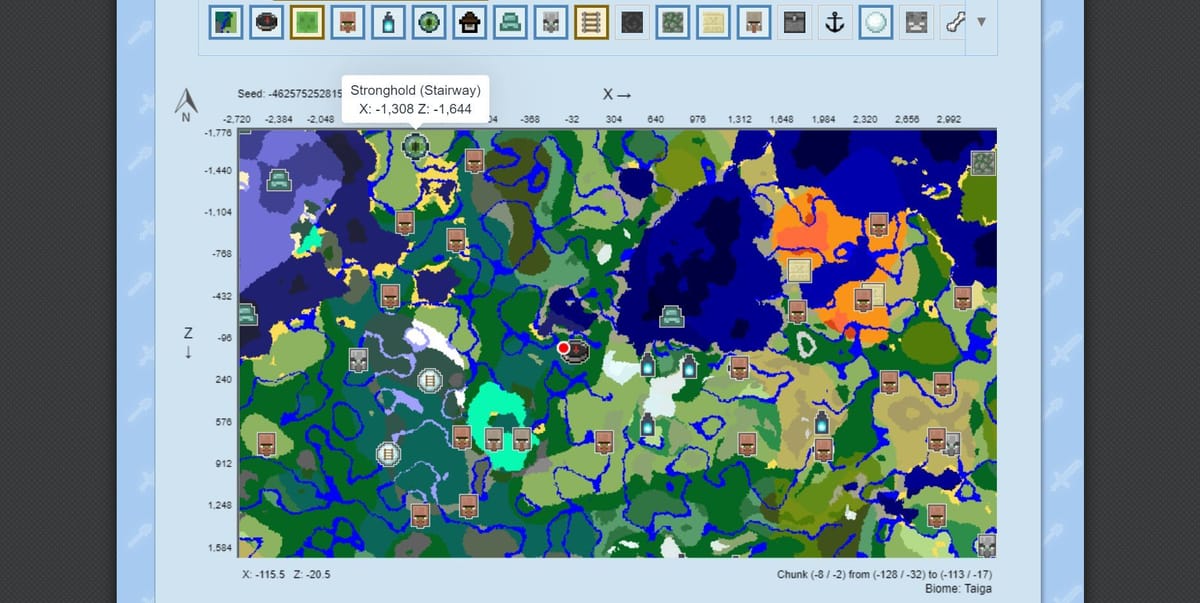
Task: Enable the Buried Treasure chest icon
Action: [x=794, y=23]
